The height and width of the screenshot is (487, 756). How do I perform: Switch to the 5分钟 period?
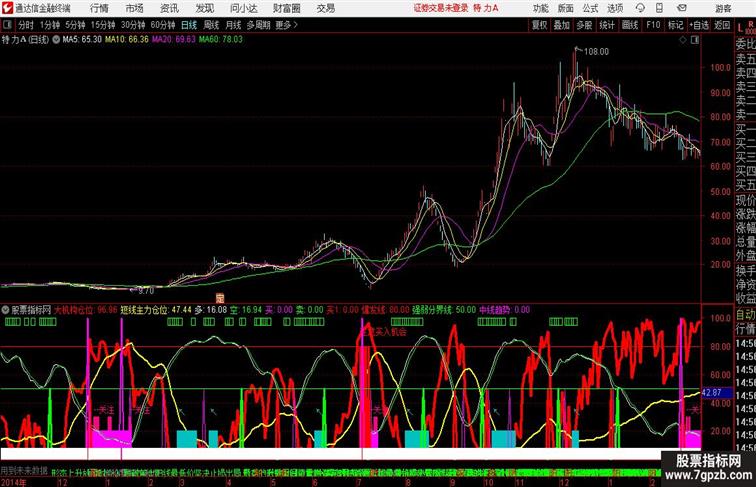pos(75,25)
